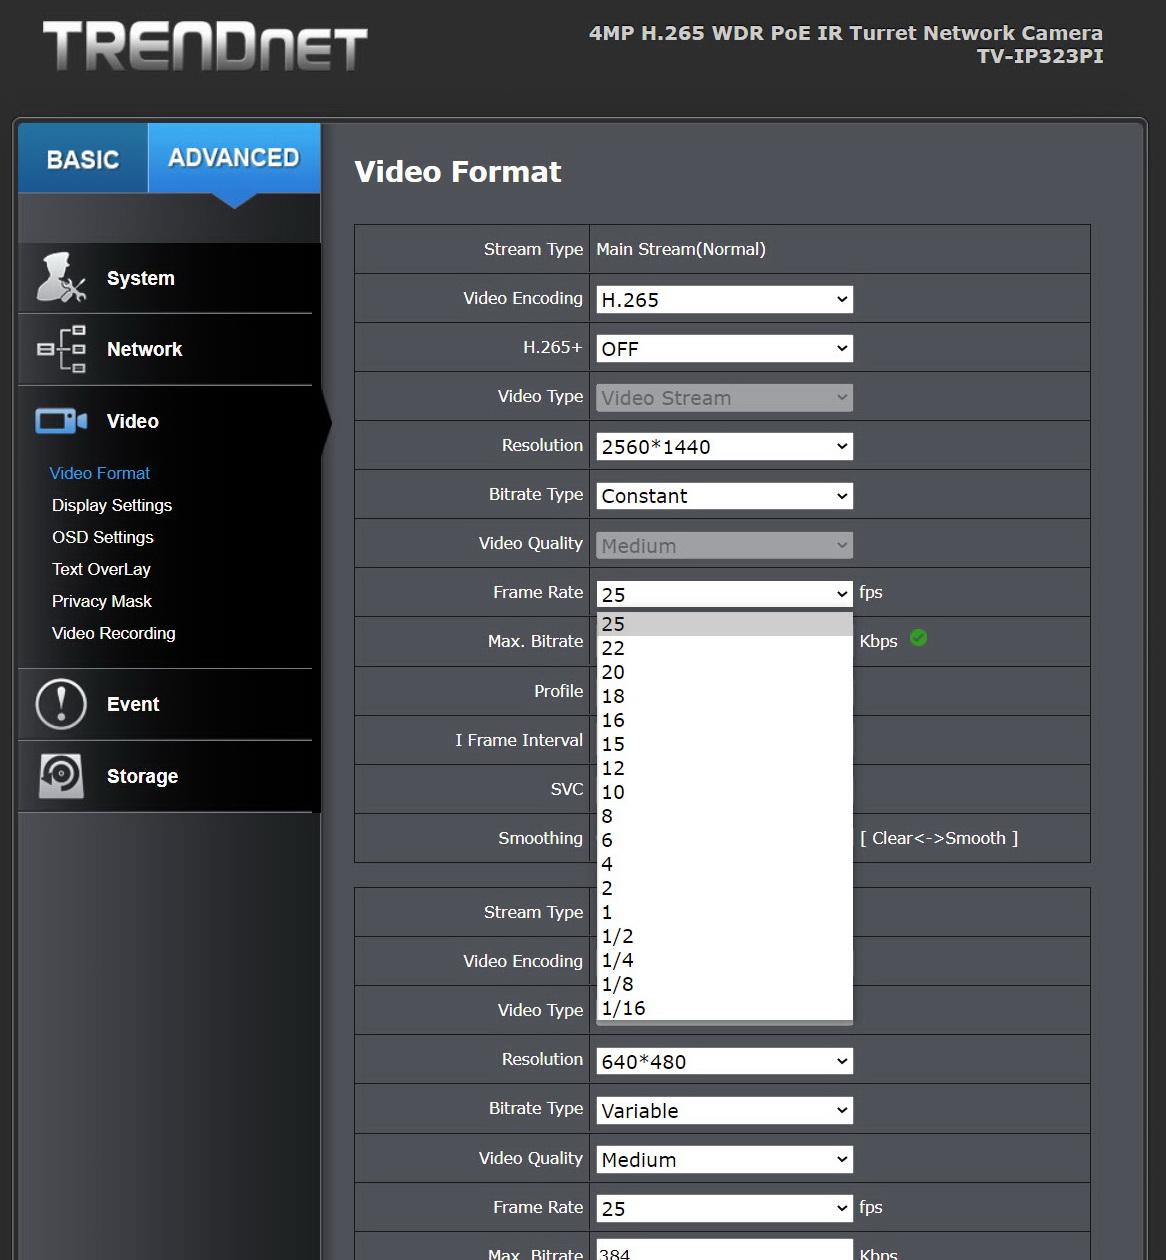Viewport: 1166px width, 1260px height.
Task: Click the green check icon beside Kbps
Action: (919, 637)
